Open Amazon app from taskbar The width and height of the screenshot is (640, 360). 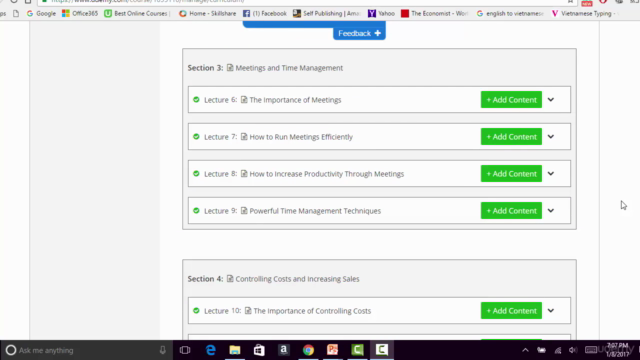[x=283, y=350]
